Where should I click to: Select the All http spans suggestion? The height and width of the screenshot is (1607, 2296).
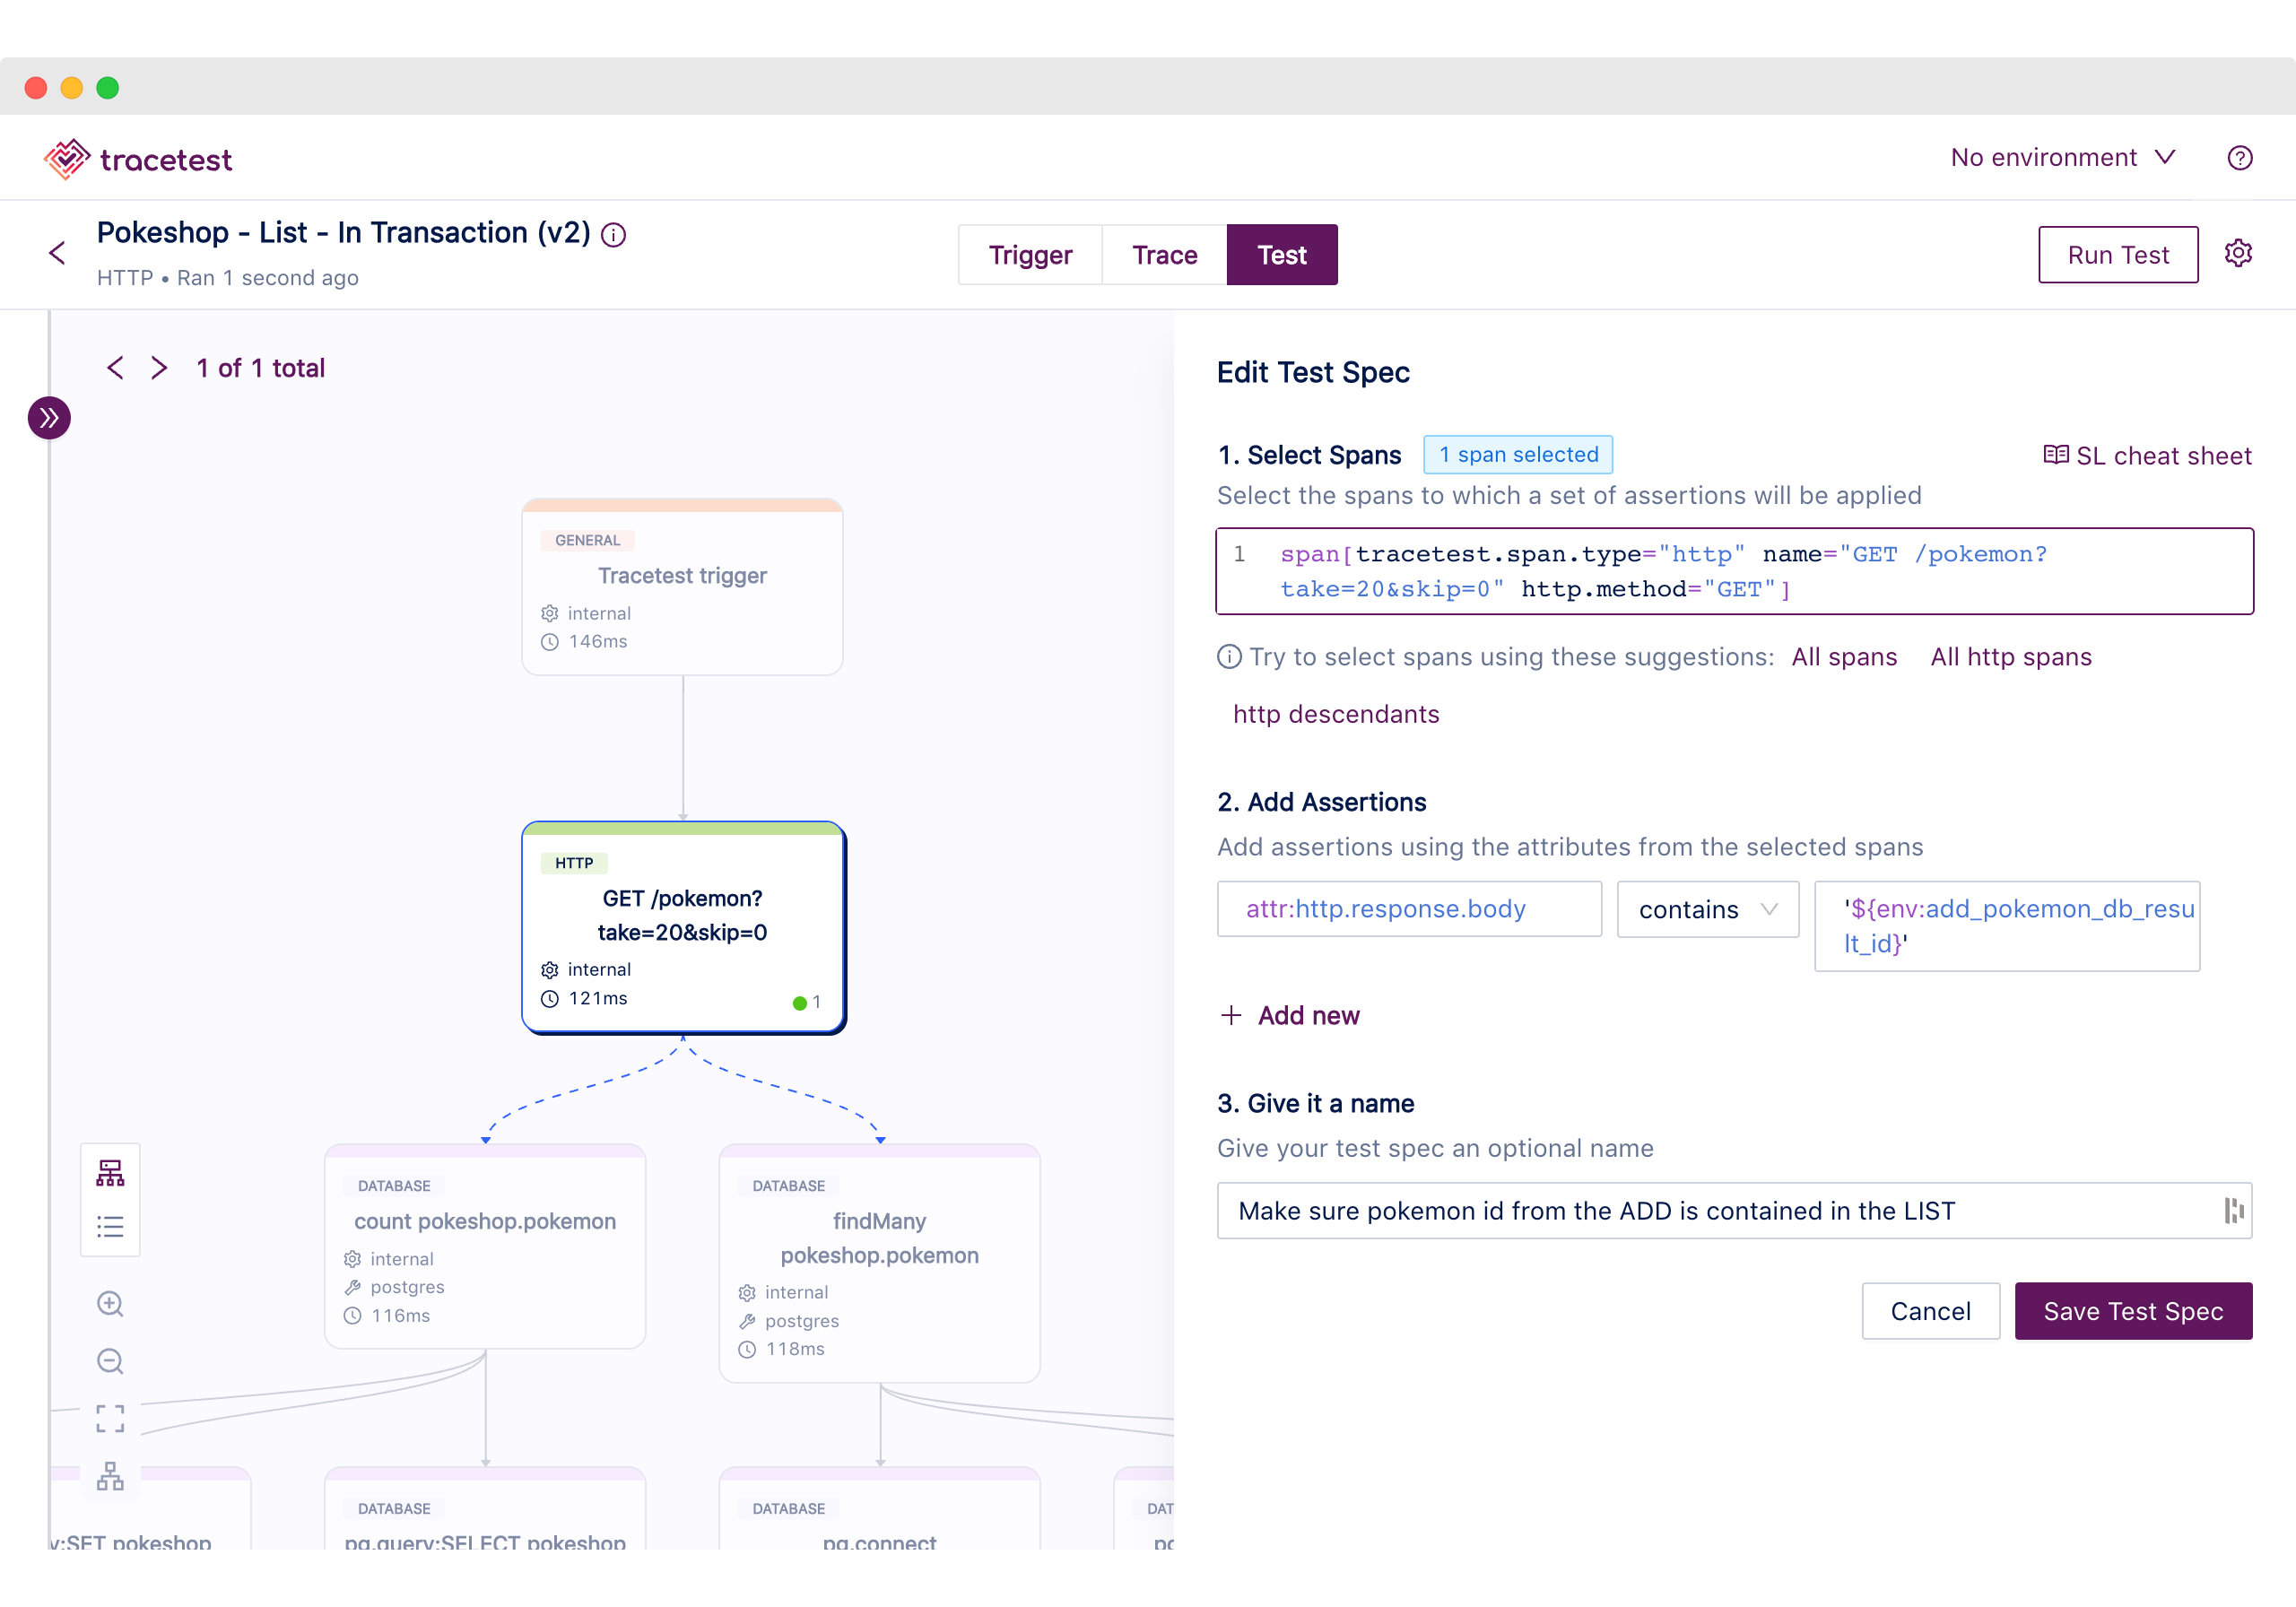point(2011,657)
